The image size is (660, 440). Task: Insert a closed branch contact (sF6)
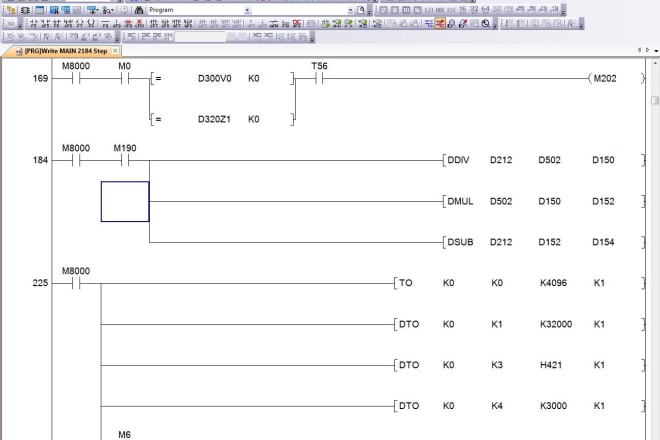tap(68, 24)
